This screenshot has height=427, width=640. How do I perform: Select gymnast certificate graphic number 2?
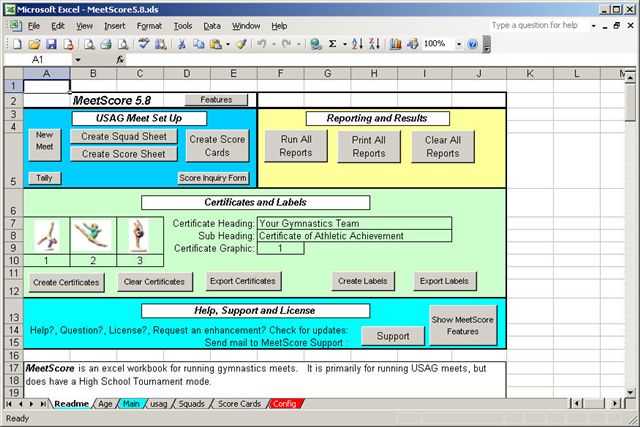(x=93, y=236)
